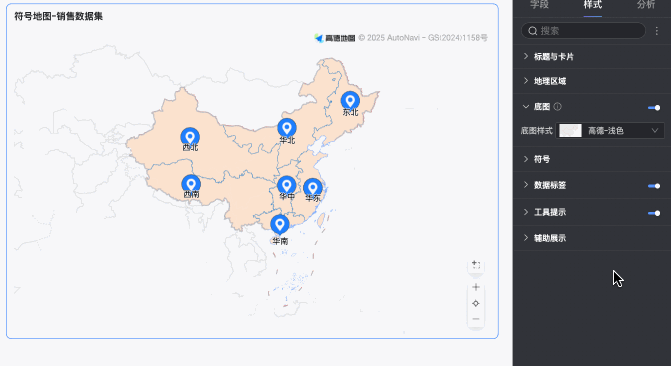
Task: Click the 东北 map pin marker
Action: [x=350, y=101]
